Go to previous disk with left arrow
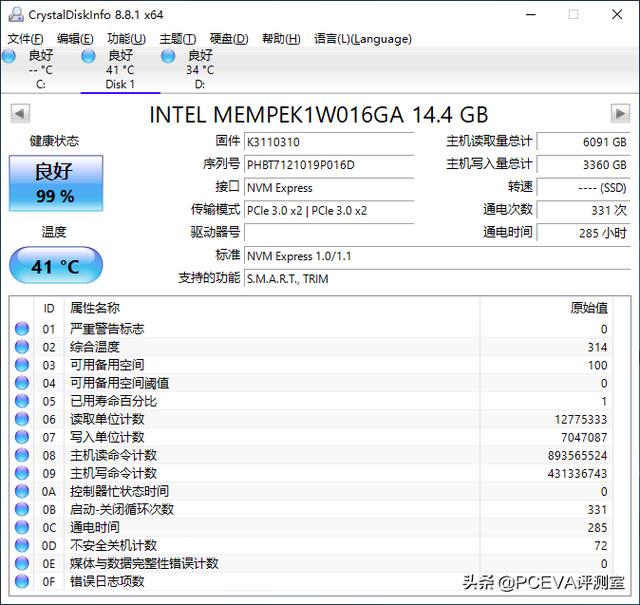 coord(20,113)
